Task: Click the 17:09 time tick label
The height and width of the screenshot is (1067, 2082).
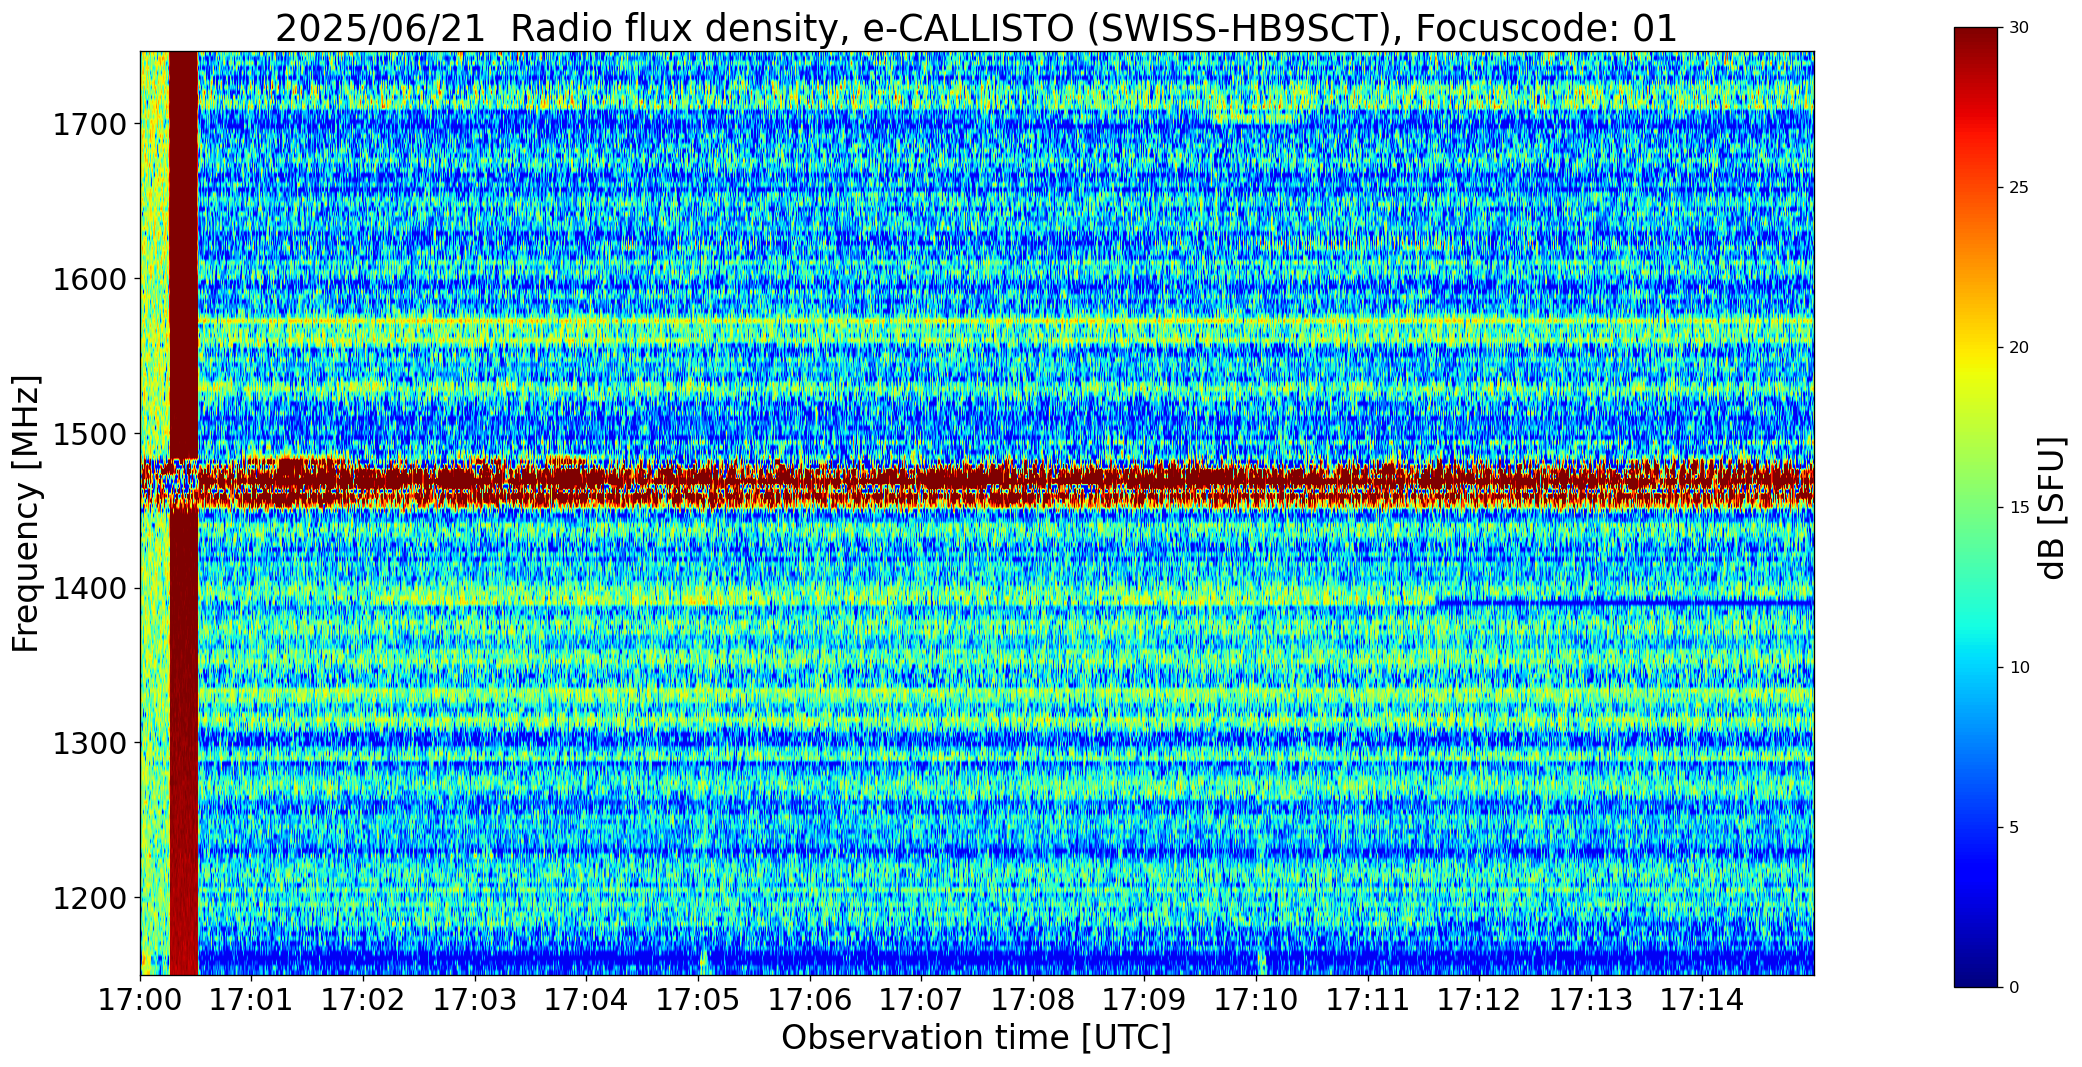Action: coord(1144,1000)
